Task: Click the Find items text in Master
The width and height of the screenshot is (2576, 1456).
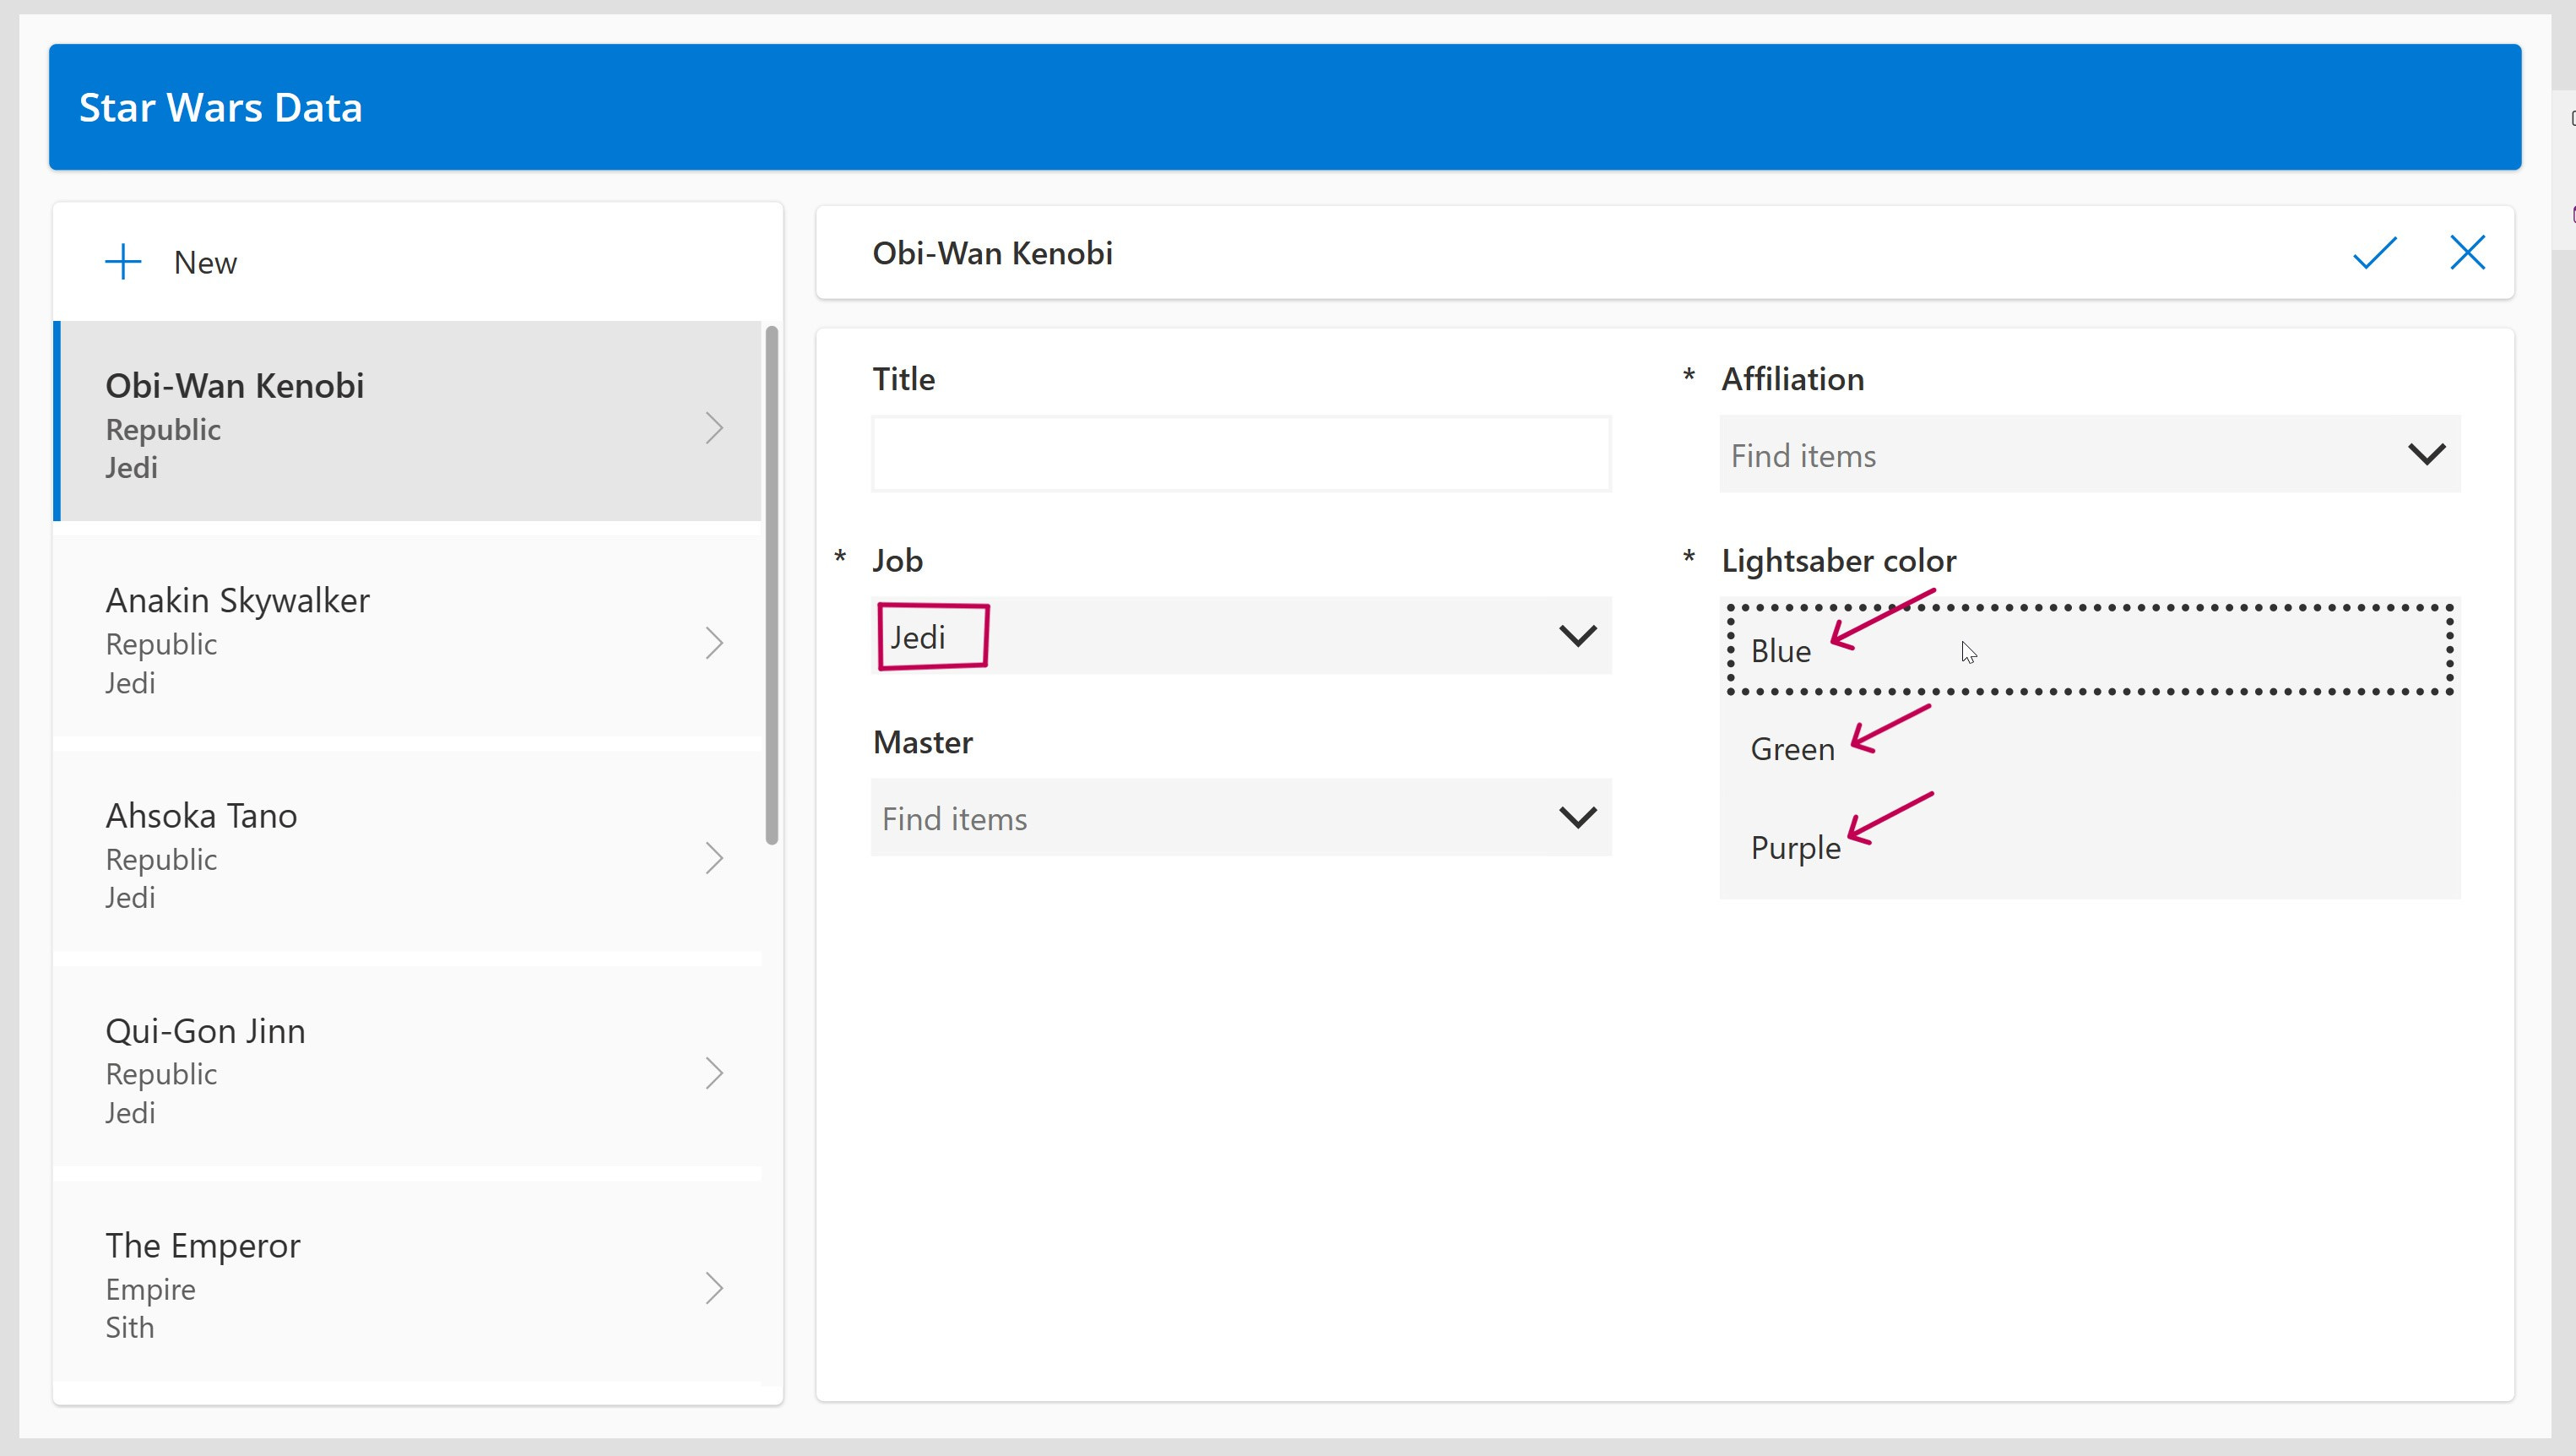Action: point(954,819)
